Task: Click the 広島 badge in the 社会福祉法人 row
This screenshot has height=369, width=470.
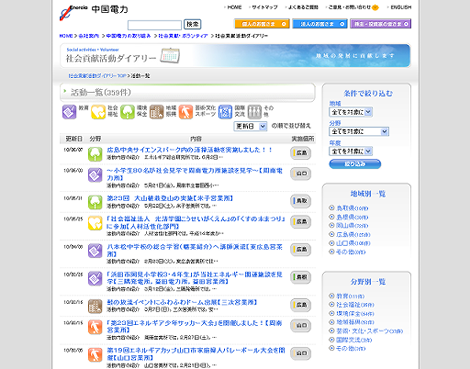Action: [301, 222]
